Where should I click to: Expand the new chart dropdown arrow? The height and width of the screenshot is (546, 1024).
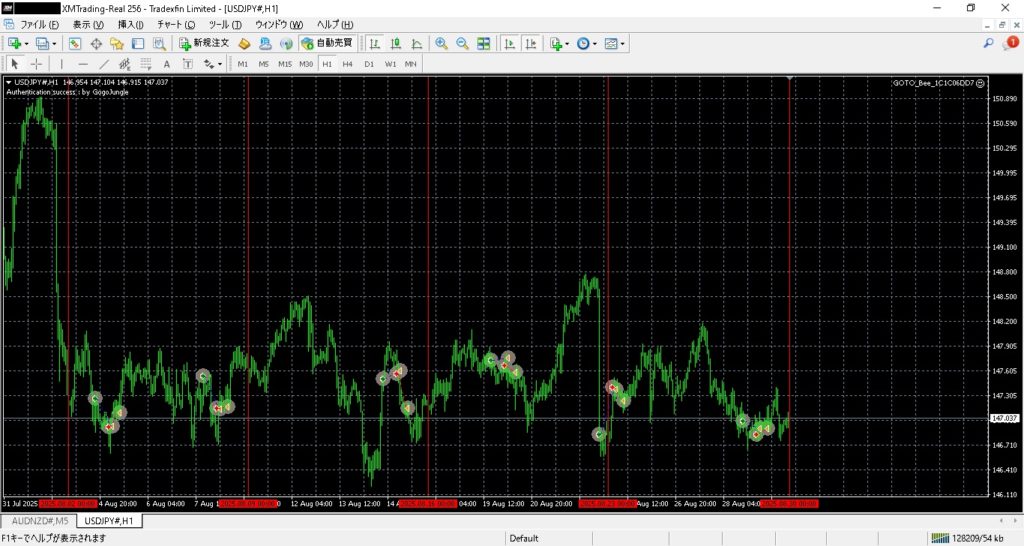tap(26, 44)
